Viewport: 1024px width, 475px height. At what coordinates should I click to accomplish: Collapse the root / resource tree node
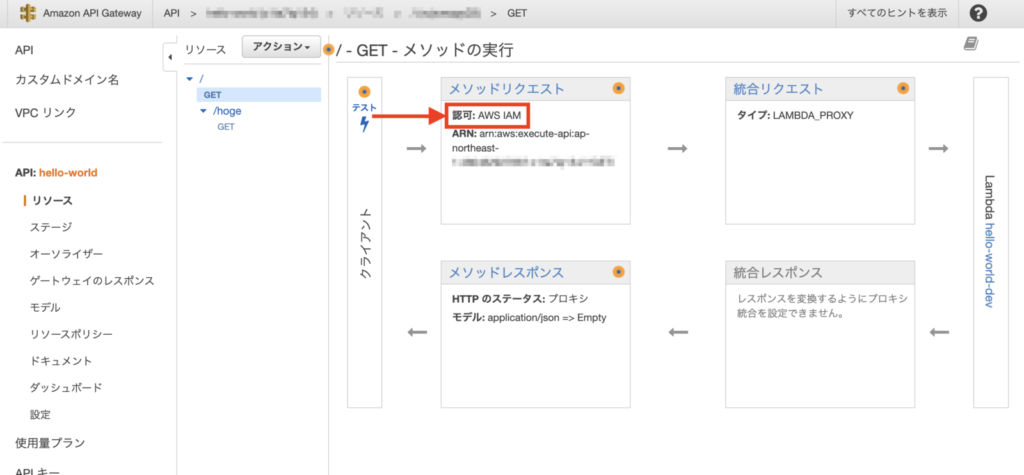click(x=190, y=79)
